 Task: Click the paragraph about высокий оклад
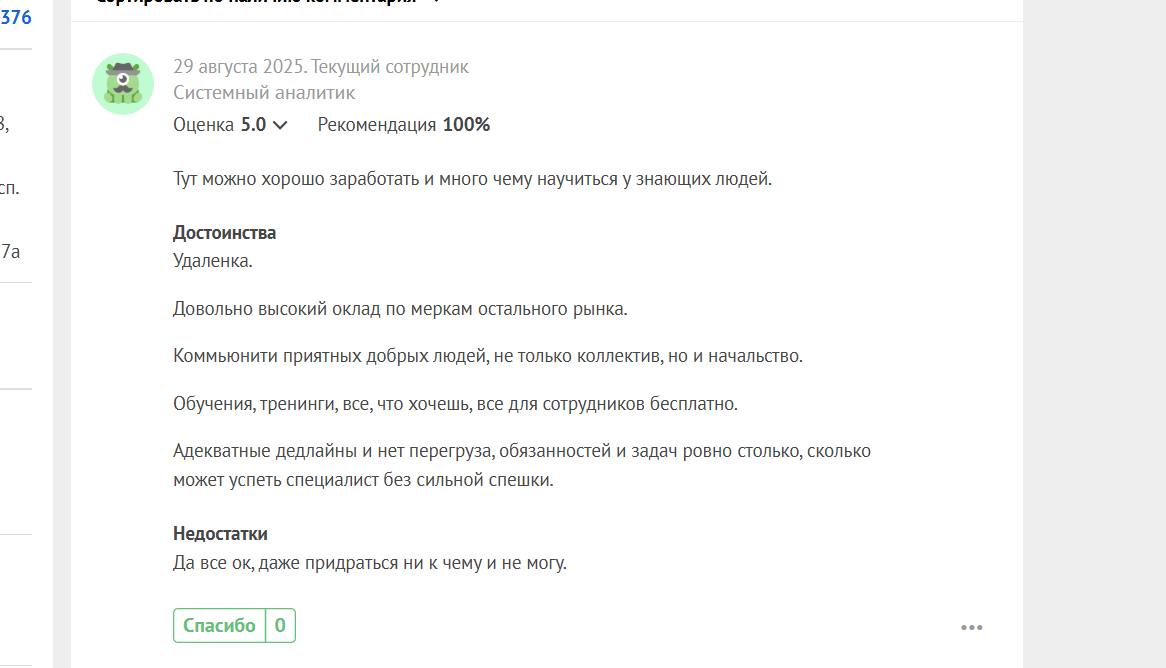click(x=400, y=309)
